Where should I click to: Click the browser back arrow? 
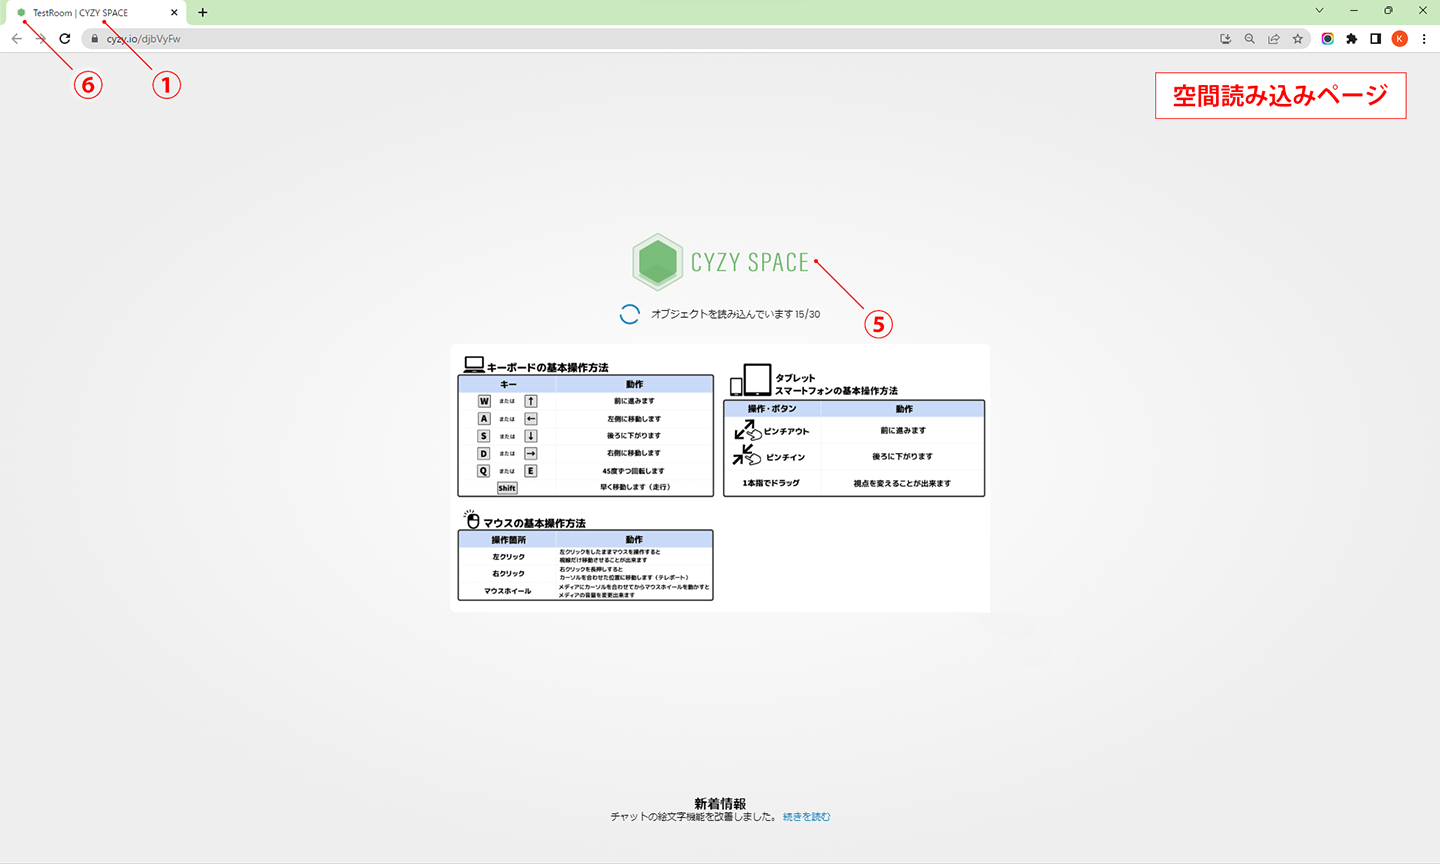tap(16, 39)
